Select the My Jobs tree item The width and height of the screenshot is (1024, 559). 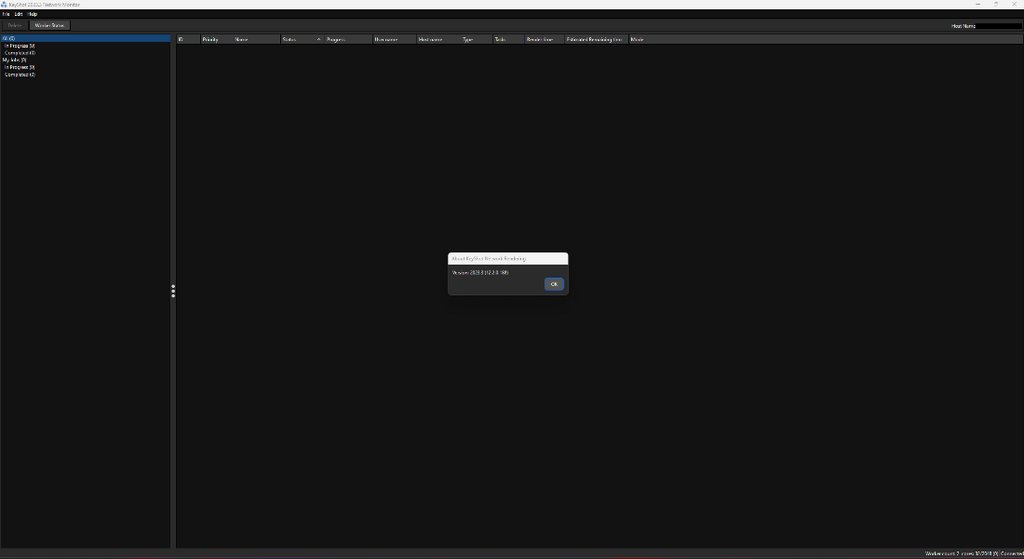pyautogui.click(x=14, y=60)
